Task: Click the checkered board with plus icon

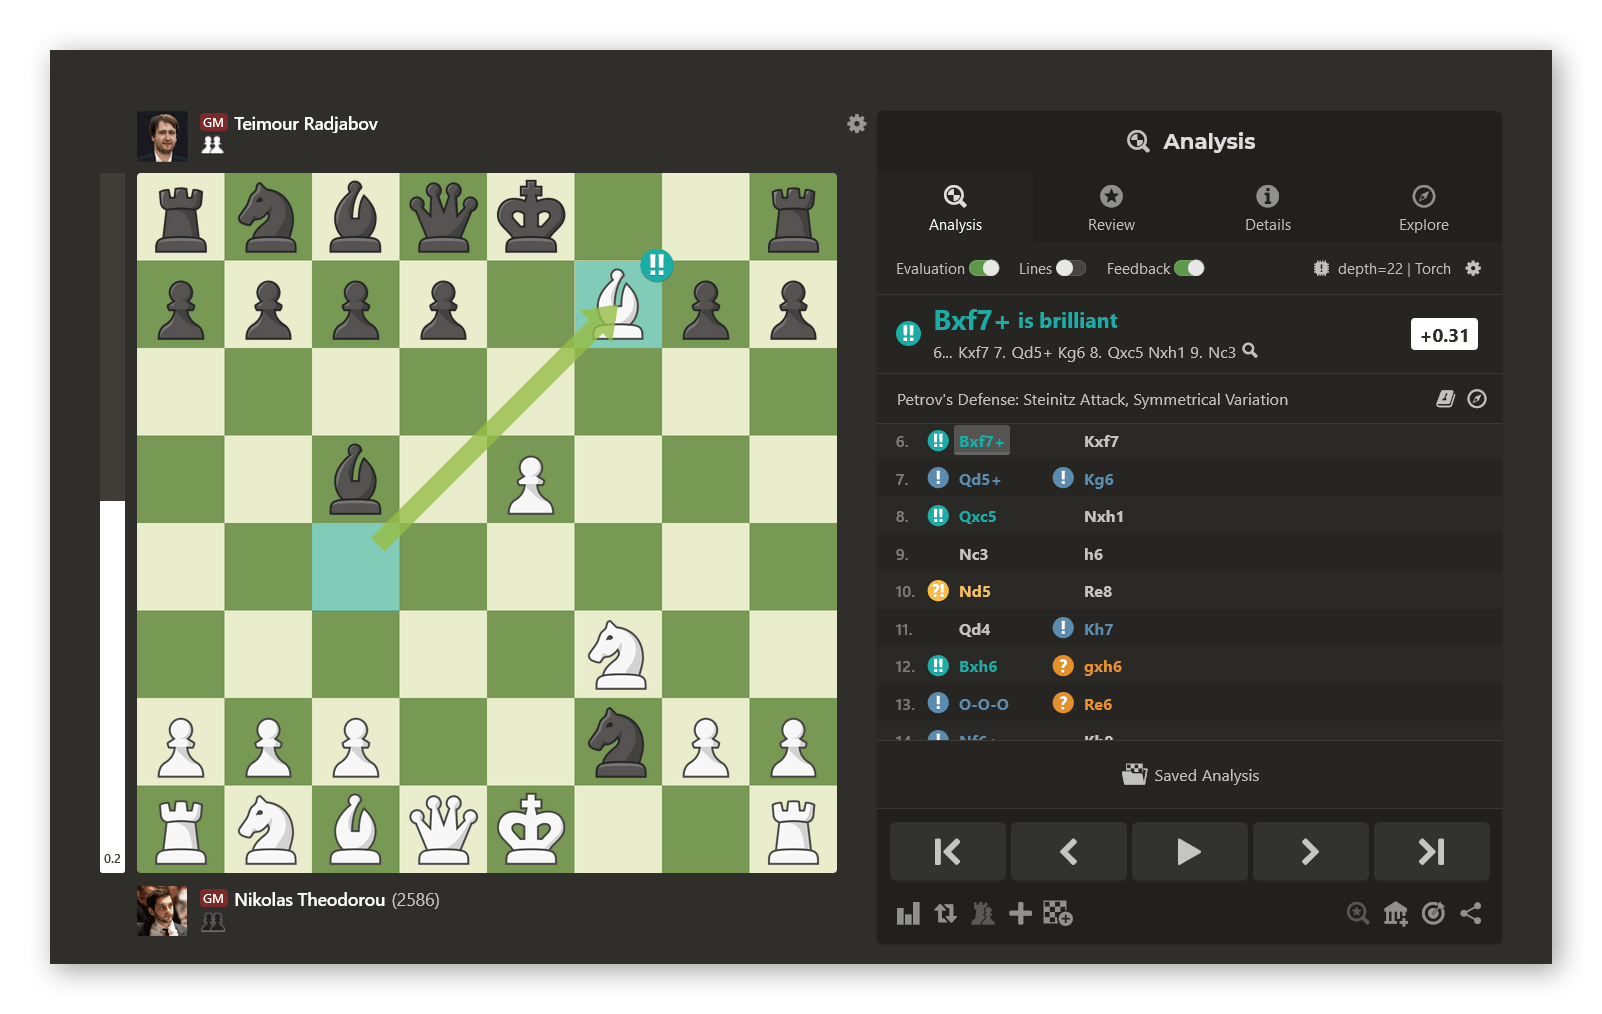Action: [1057, 913]
